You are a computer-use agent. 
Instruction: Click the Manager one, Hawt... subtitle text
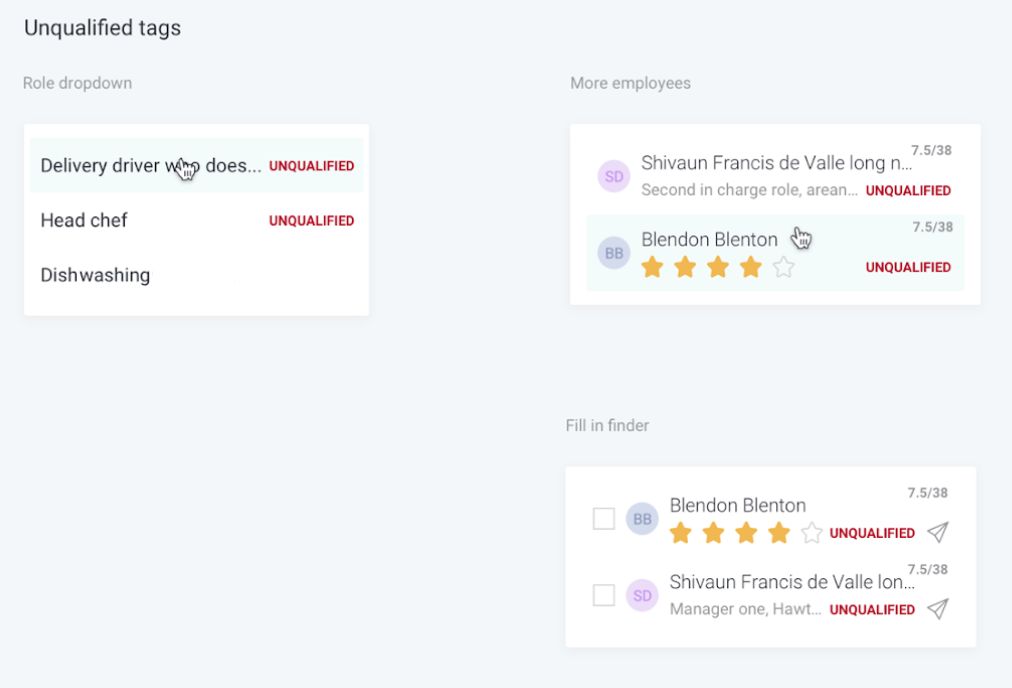[x=745, y=609]
